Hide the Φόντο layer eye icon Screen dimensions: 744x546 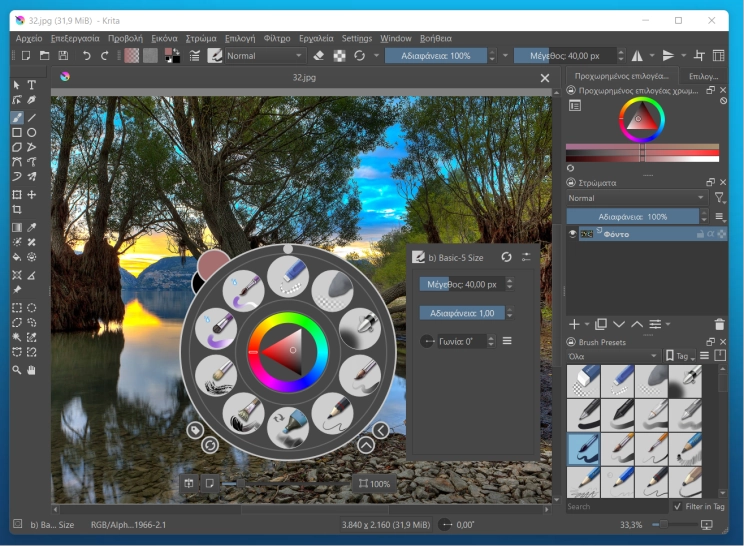pyautogui.click(x=572, y=233)
